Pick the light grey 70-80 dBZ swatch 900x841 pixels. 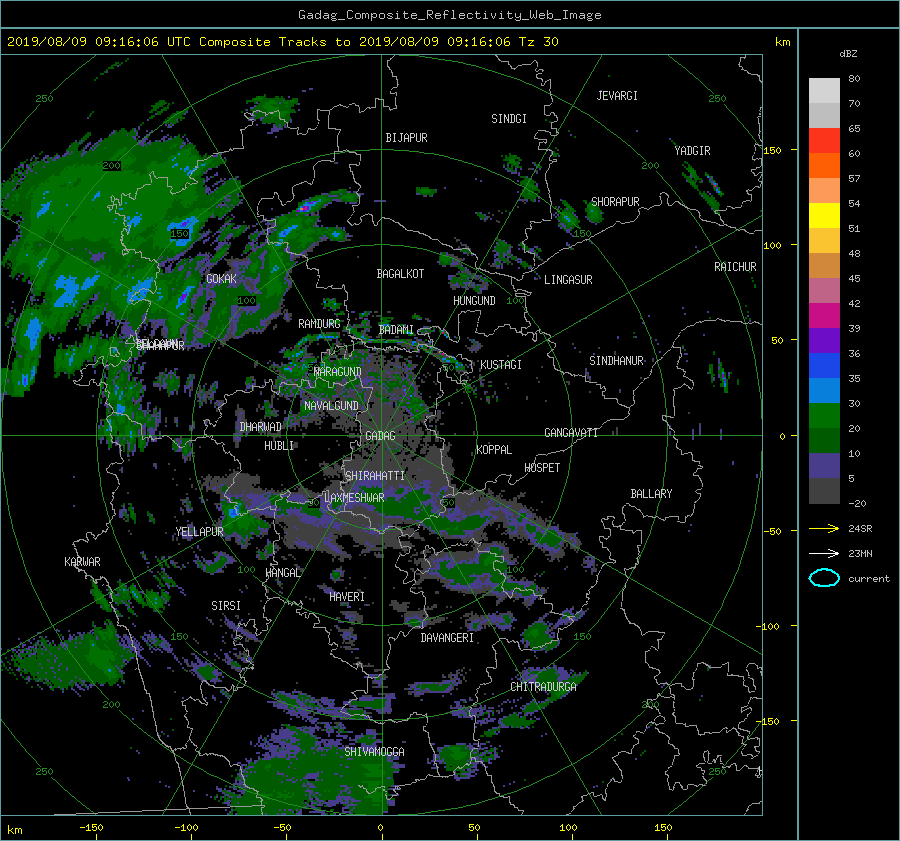pyautogui.click(x=824, y=91)
